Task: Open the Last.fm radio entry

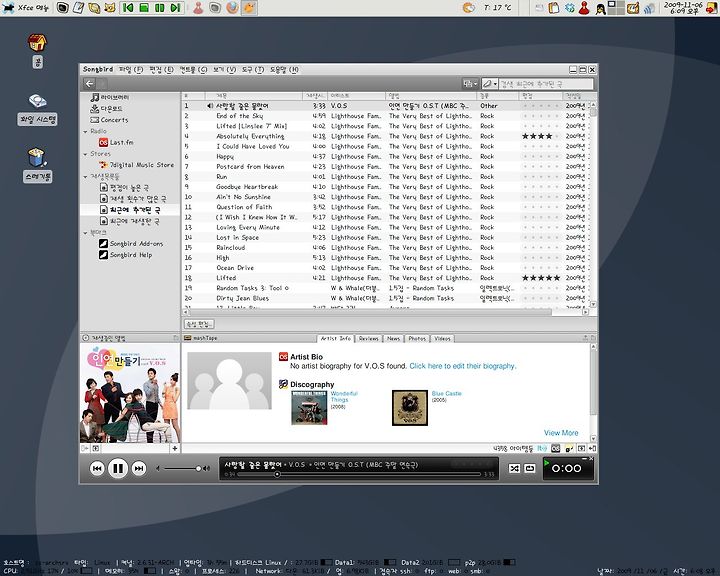Action: tap(116, 142)
